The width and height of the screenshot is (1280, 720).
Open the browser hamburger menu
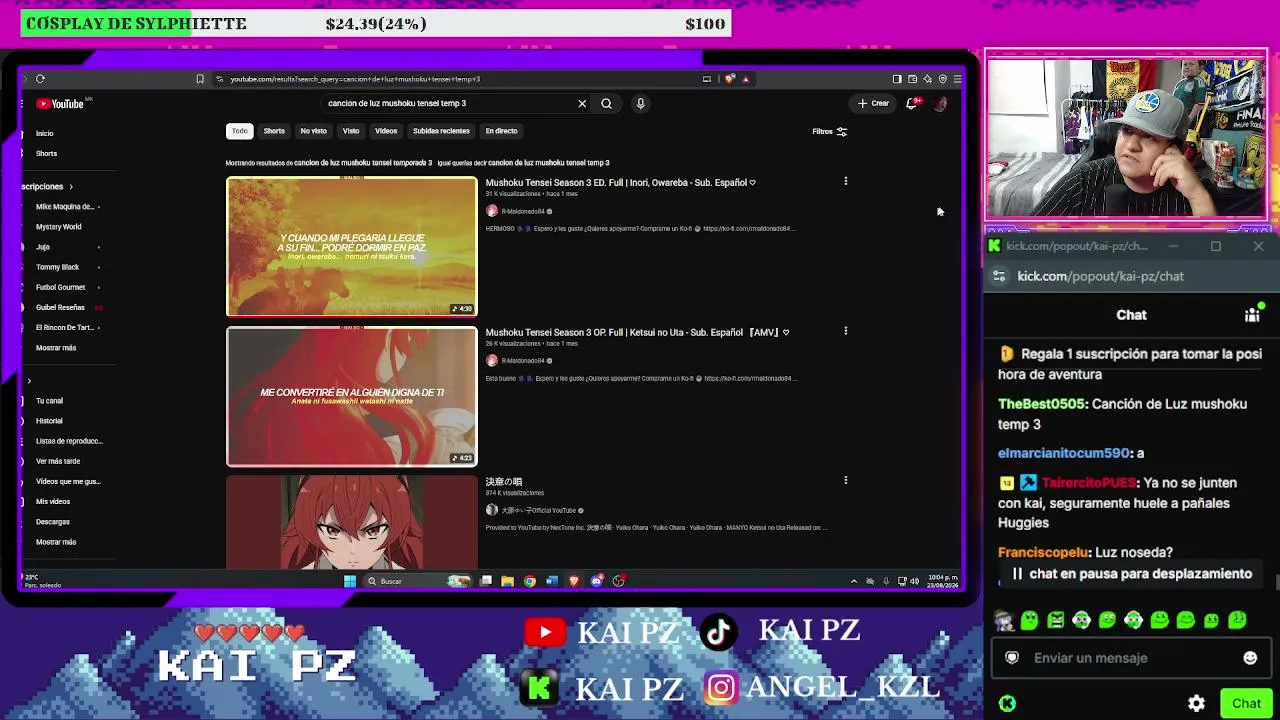[957, 79]
